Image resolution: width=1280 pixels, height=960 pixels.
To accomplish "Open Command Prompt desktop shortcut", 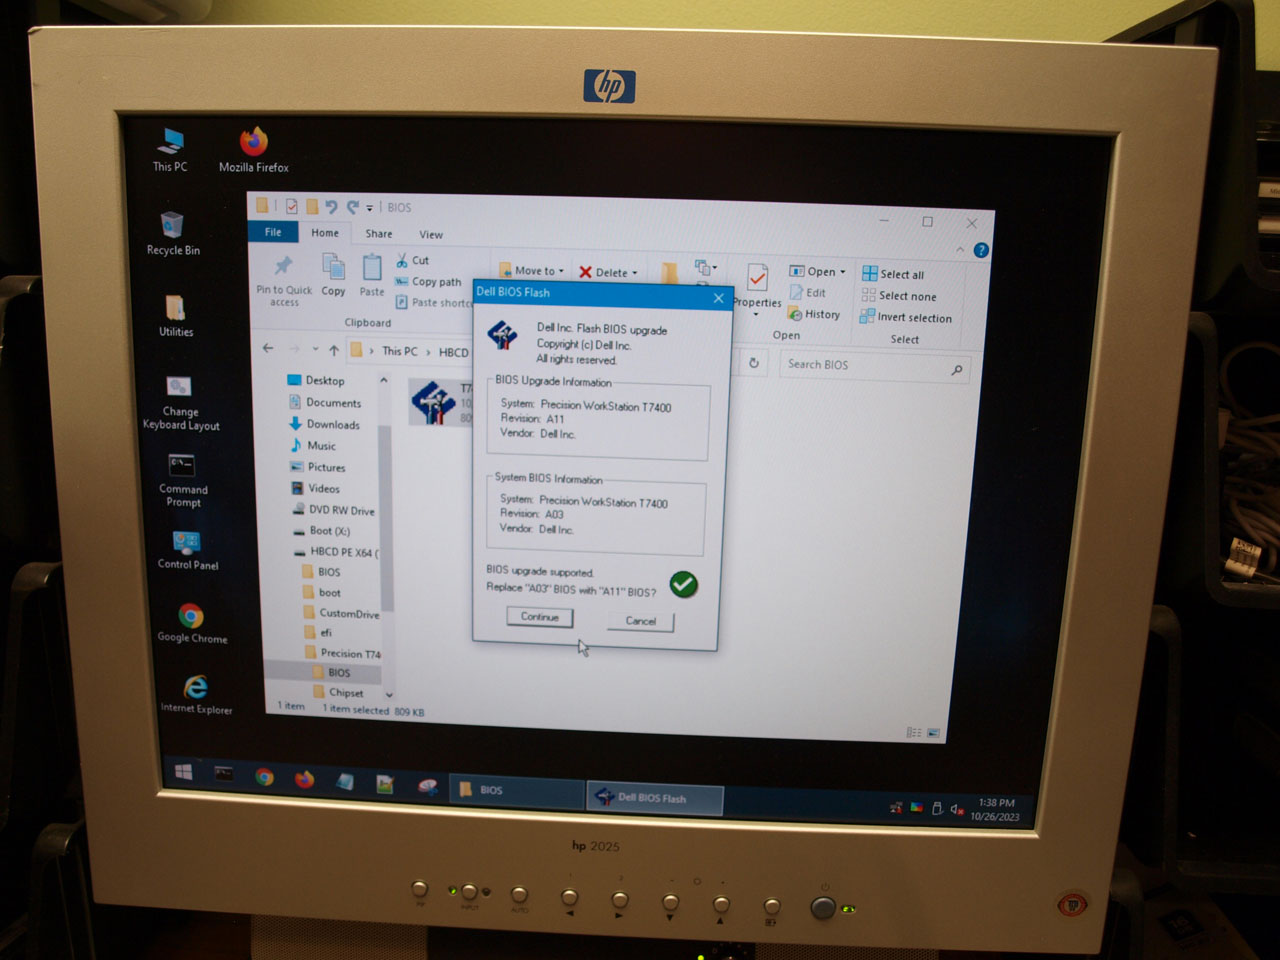I will tap(183, 480).
